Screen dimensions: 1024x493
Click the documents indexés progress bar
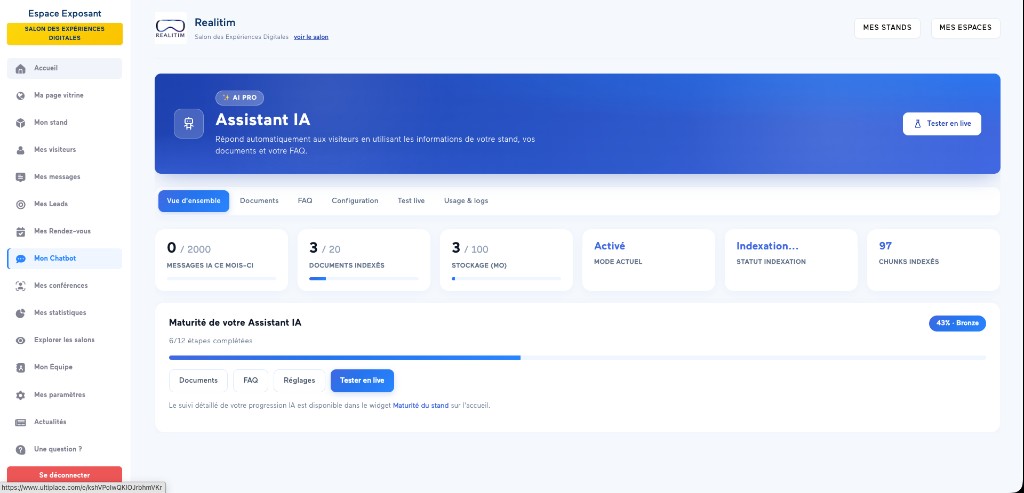[x=364, y=279]
